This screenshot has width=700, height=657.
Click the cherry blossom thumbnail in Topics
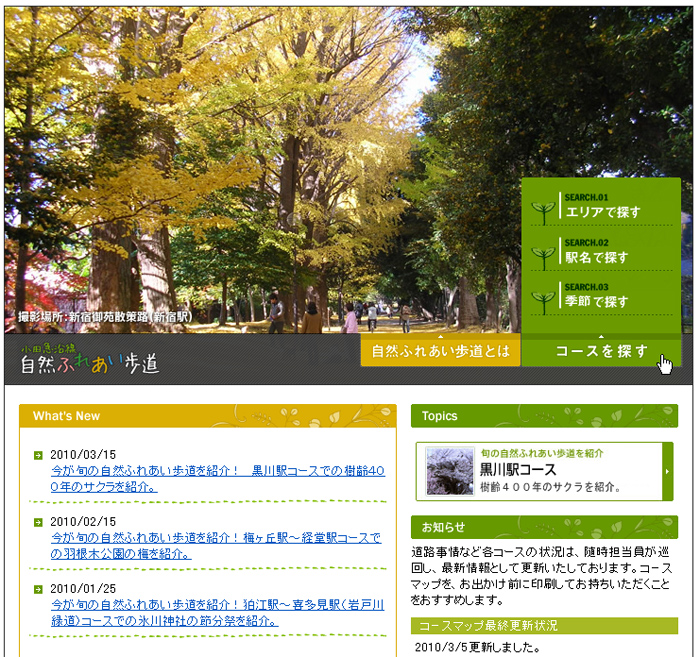[450, 472]
